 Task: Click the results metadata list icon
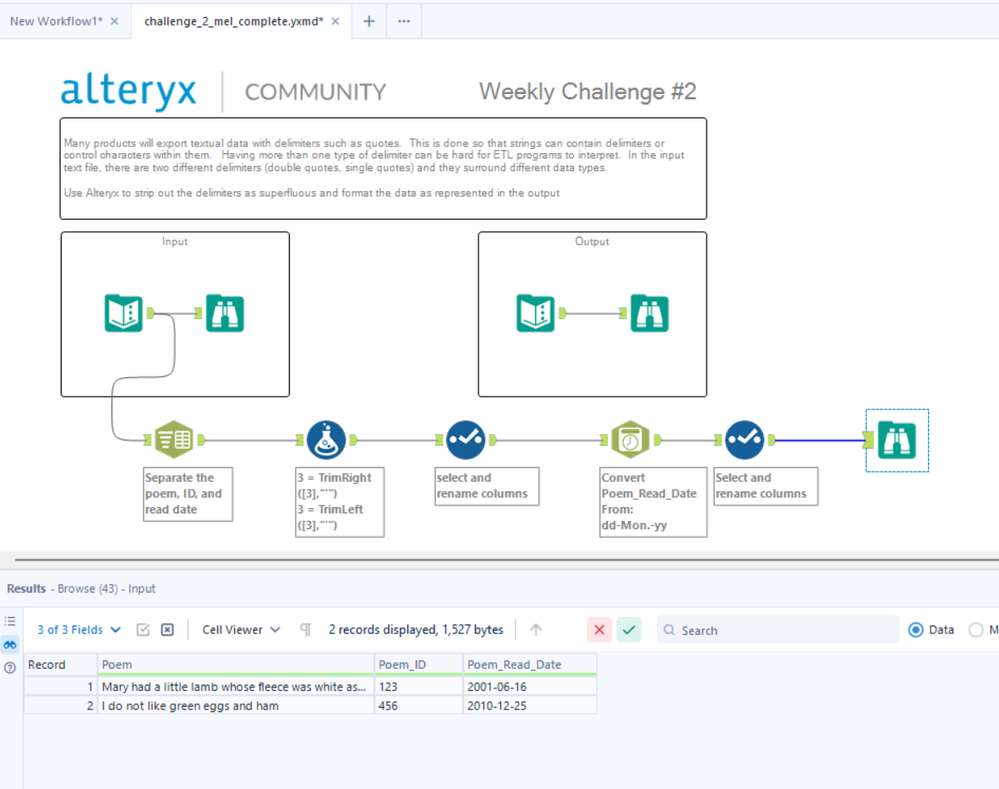(10, 621)
